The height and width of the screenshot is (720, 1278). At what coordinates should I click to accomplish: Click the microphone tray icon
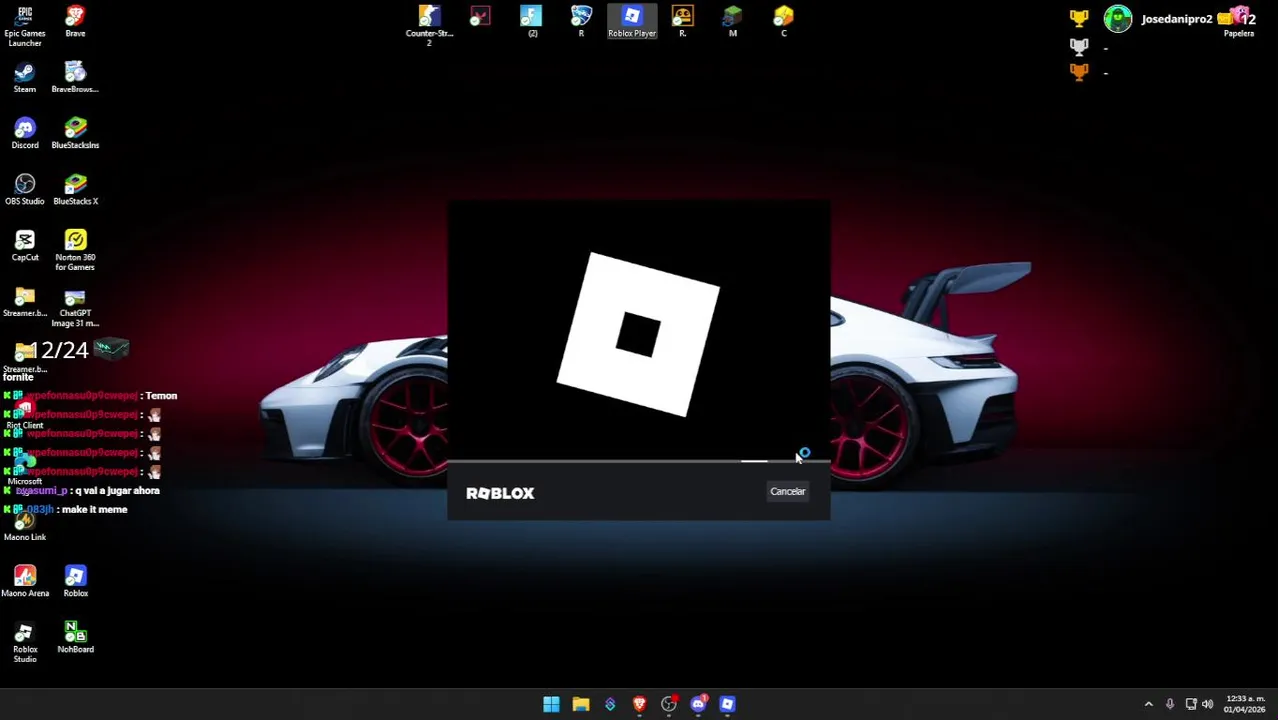click(1169, 704)
